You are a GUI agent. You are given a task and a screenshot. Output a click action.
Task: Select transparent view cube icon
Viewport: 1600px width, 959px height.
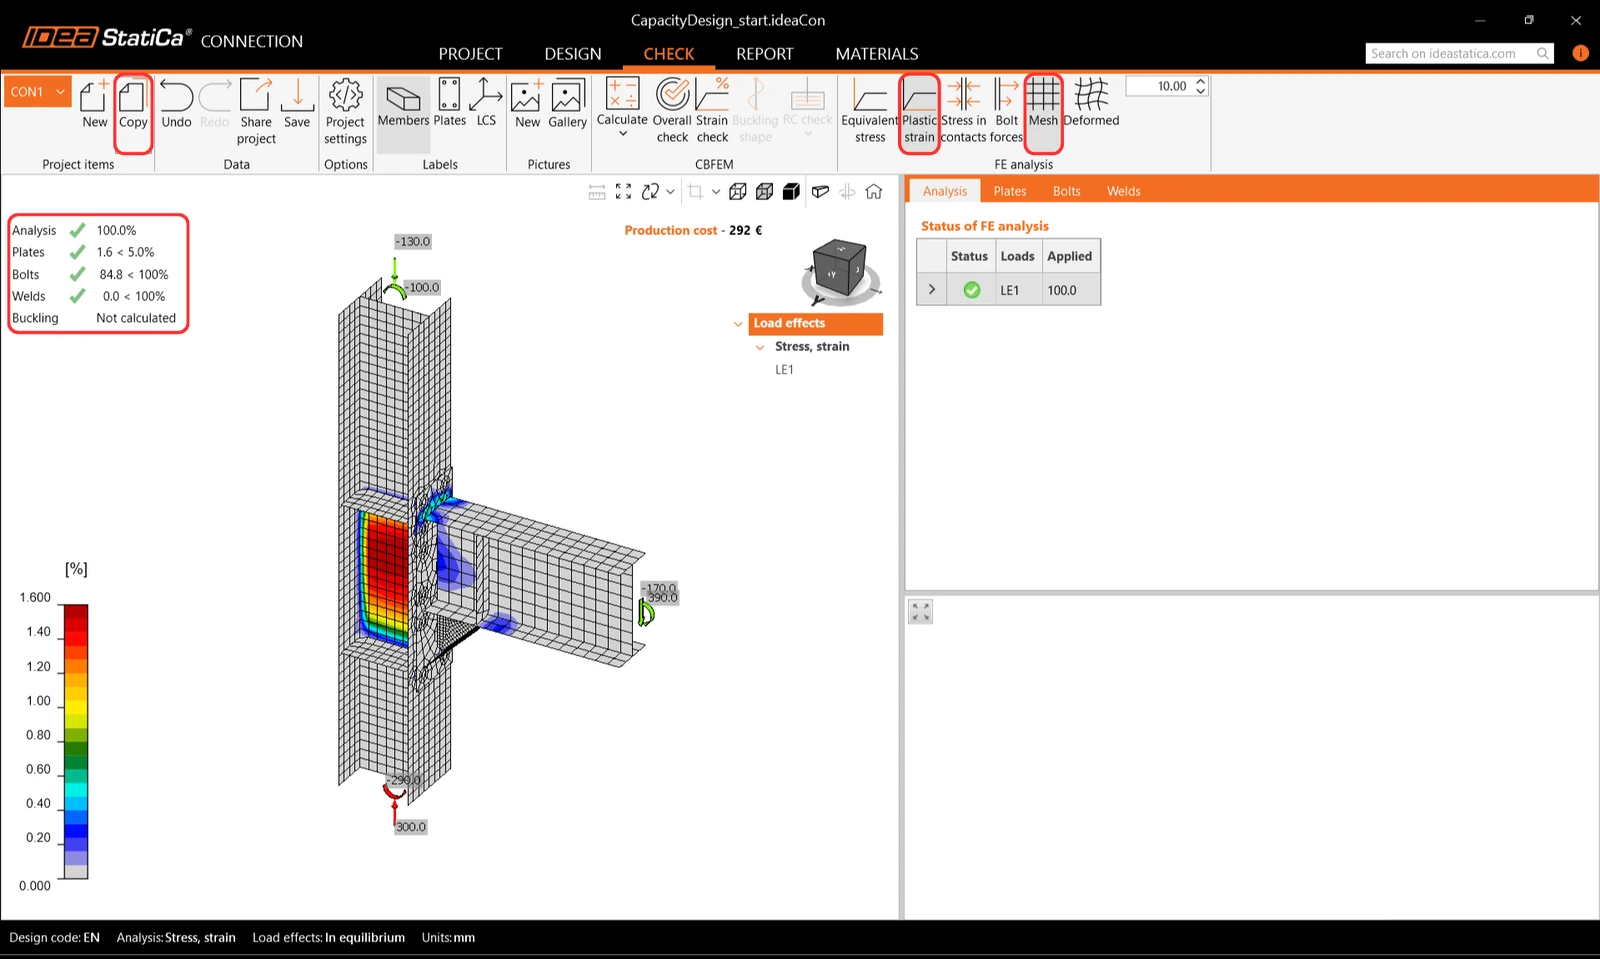[x=765, y=191]
